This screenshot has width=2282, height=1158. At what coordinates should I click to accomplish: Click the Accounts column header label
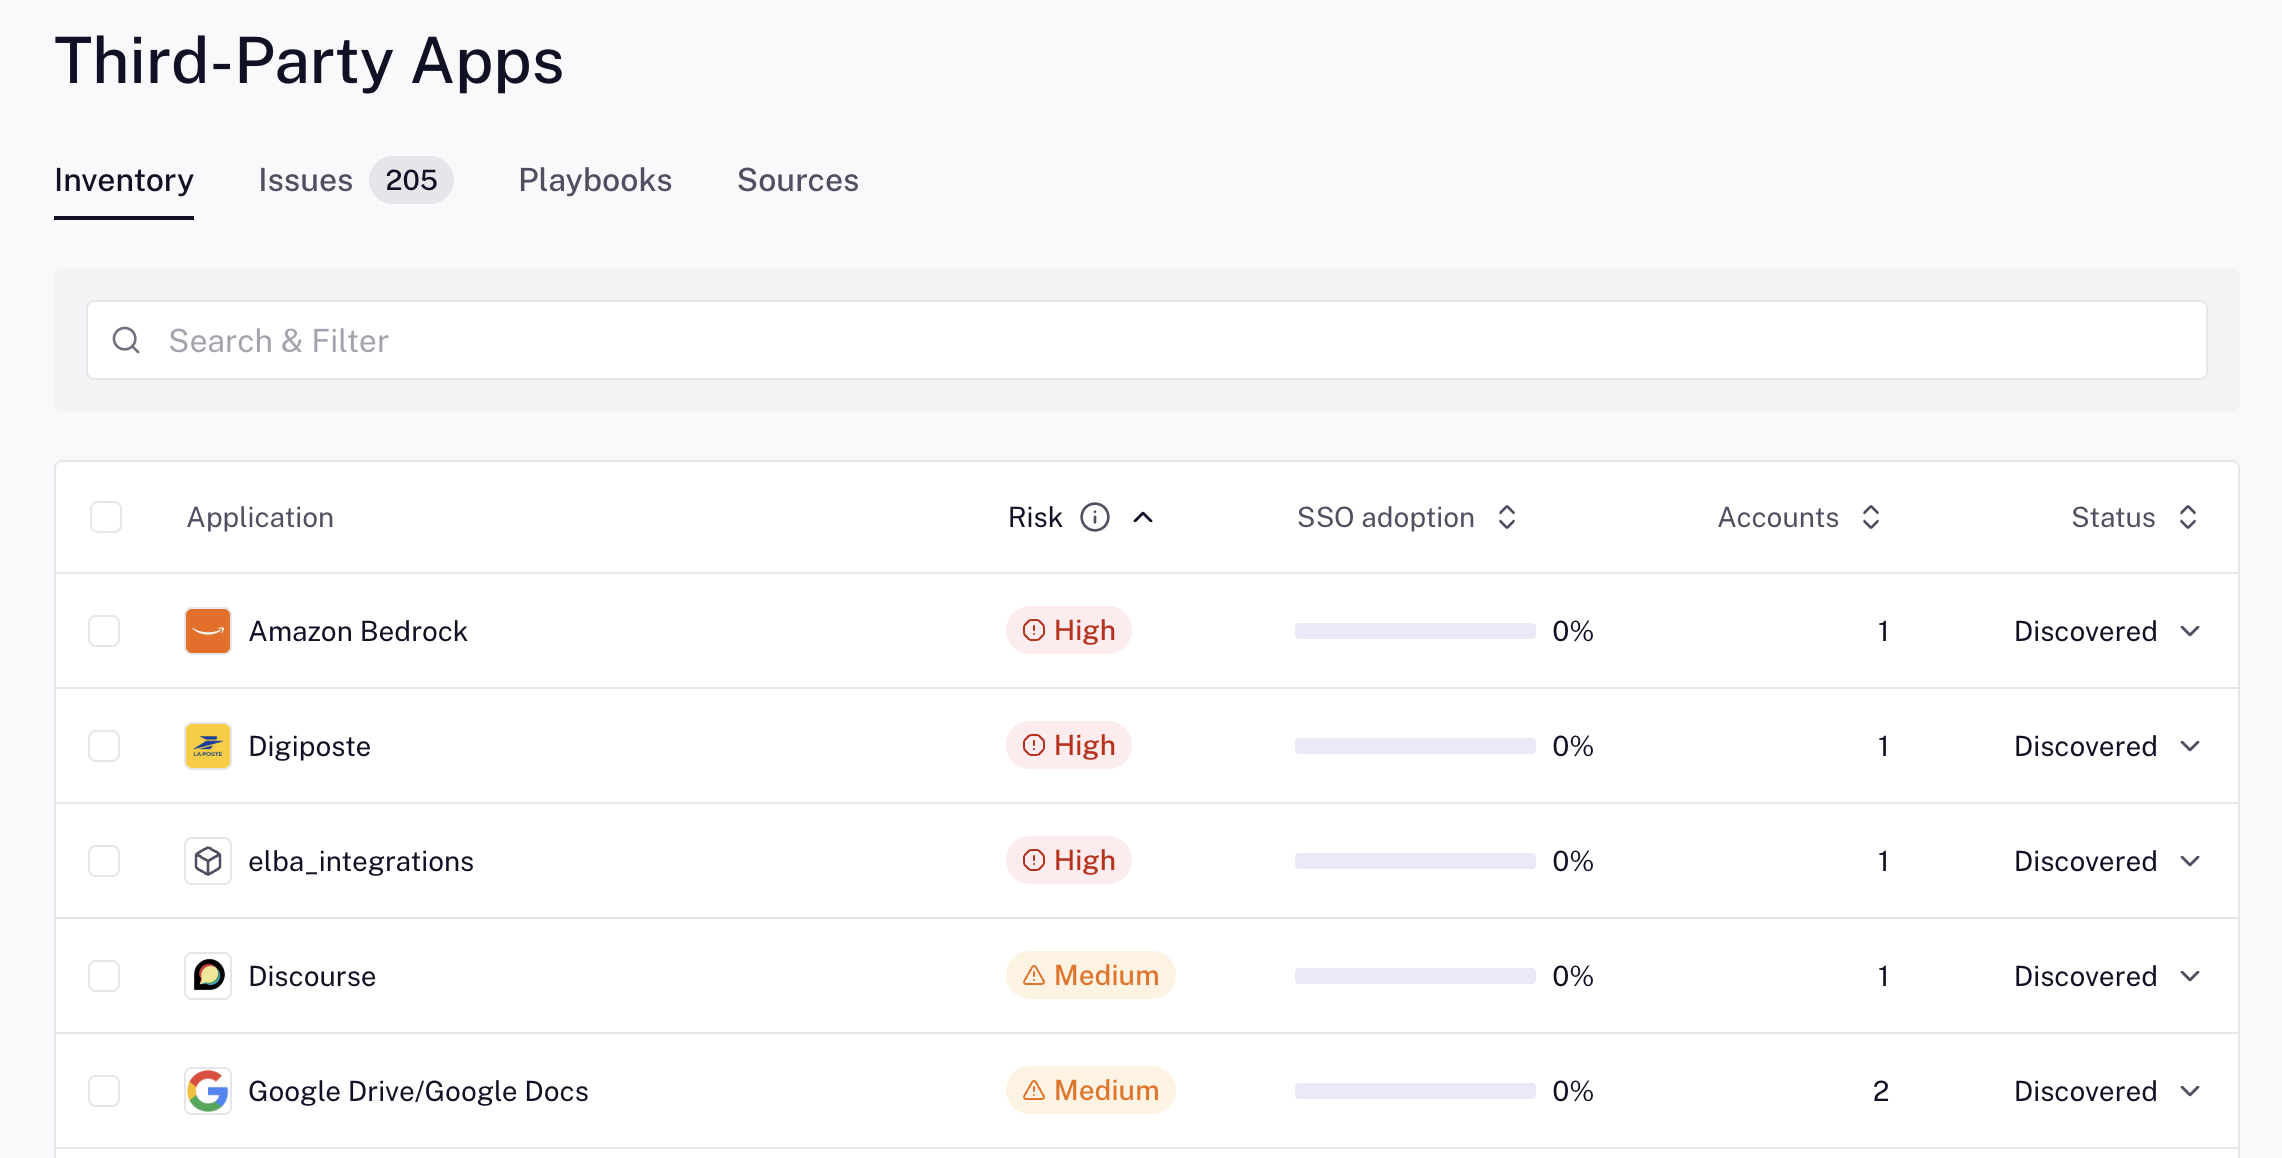pos(1778,517)
